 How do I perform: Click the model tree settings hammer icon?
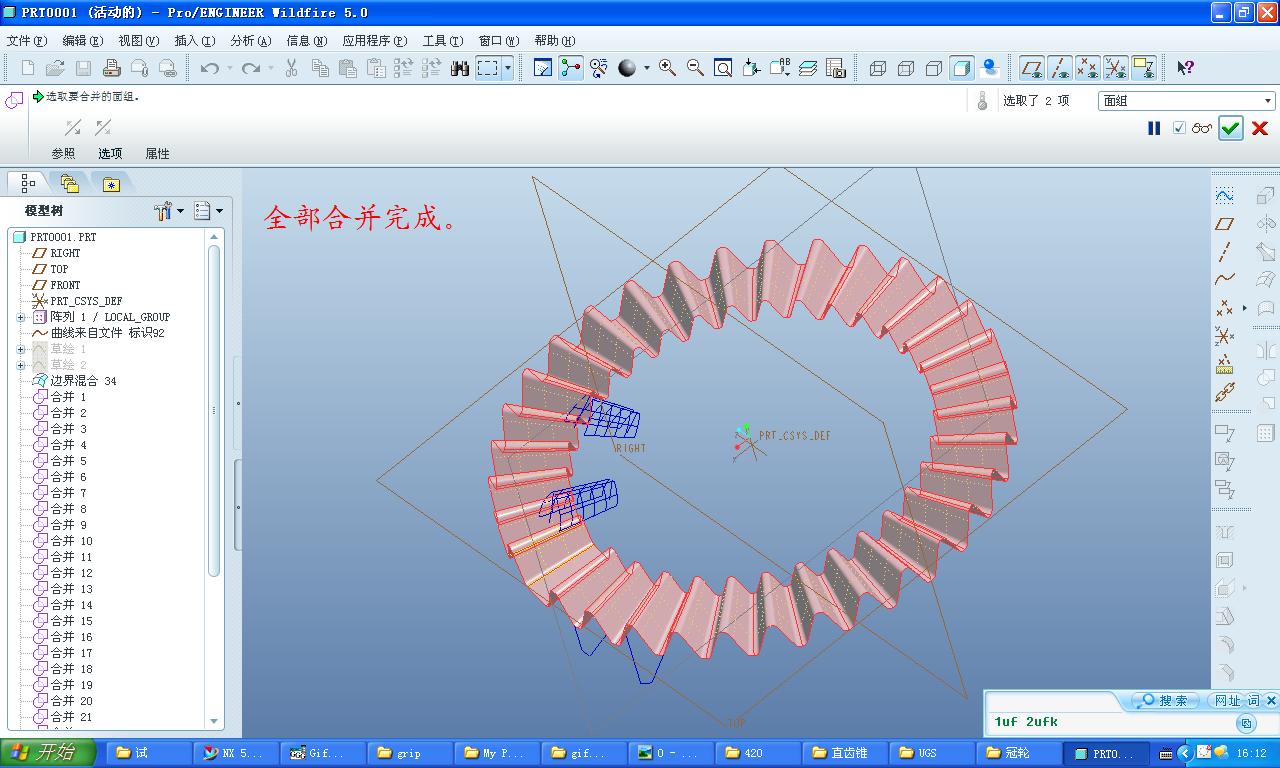click(x=163, y=211)
